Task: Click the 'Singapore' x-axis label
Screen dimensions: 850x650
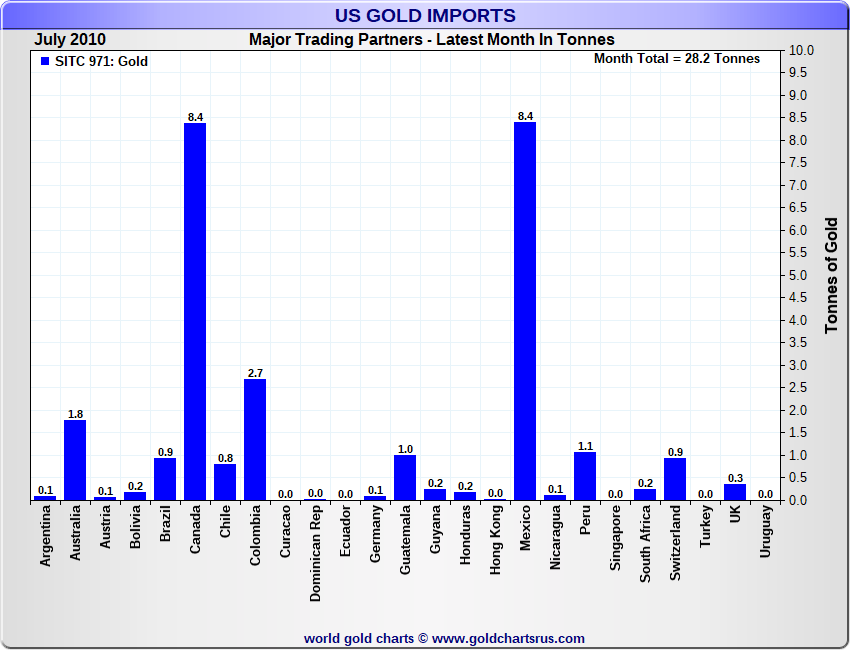Action: [615, 538]
